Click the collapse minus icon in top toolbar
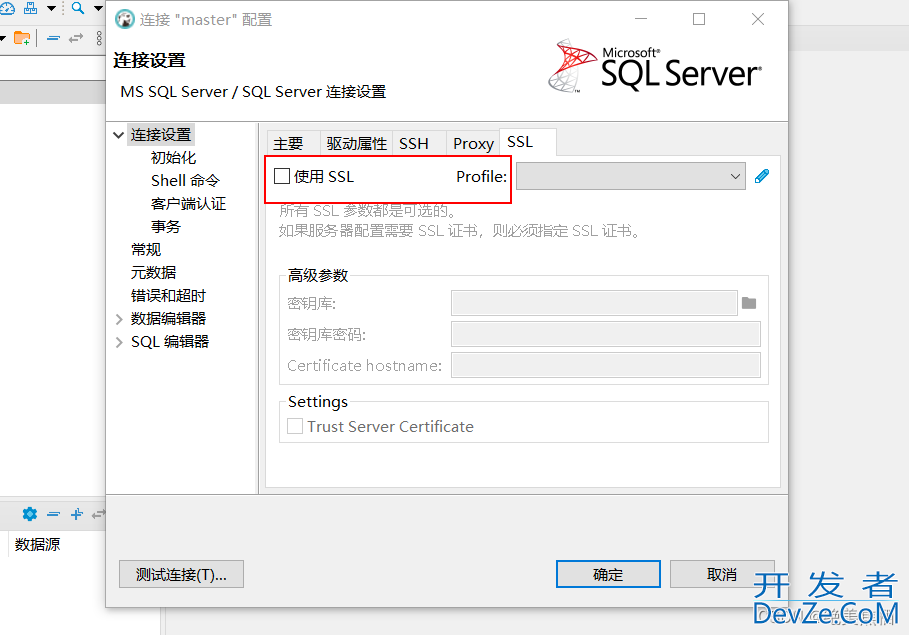Viewport: 909px width, 635px height. click(x=53, y=38)
